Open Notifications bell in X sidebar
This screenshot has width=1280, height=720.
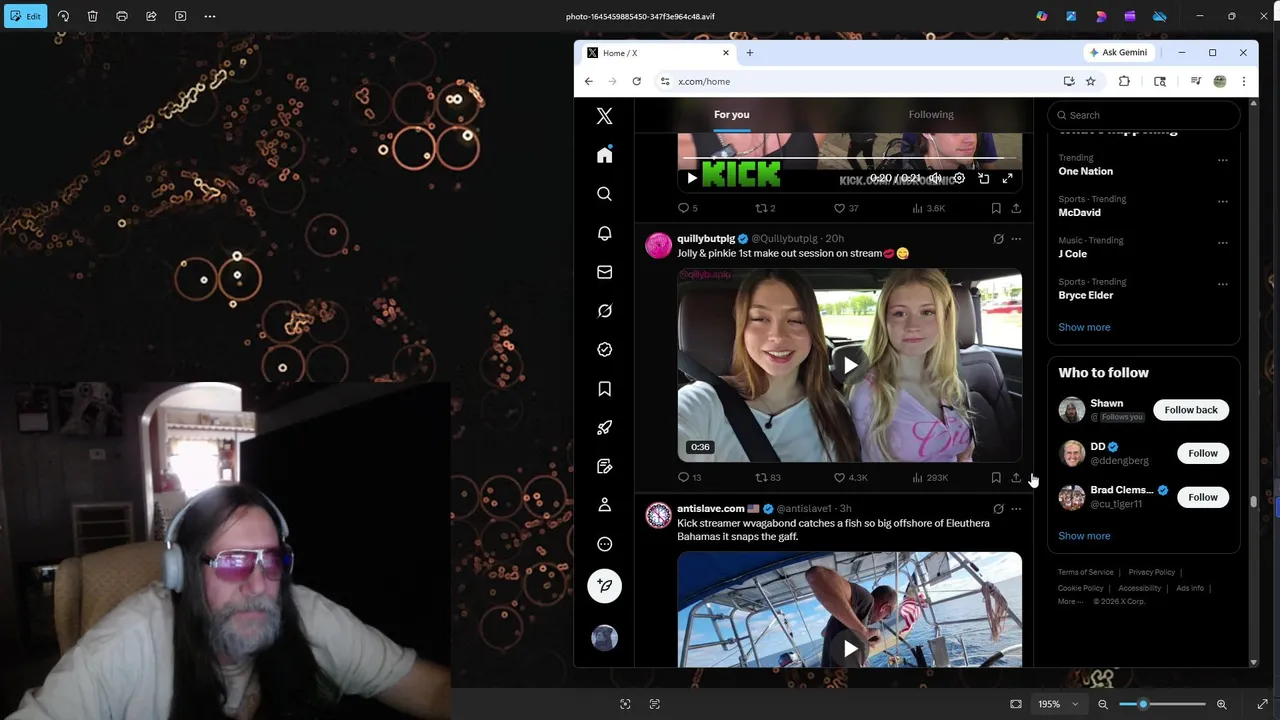click(604, 233)
